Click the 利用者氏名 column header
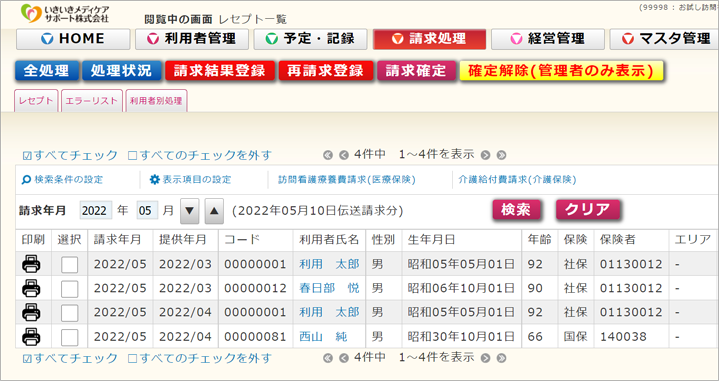This screenshot has width=719, height=381. pos(329,240)
